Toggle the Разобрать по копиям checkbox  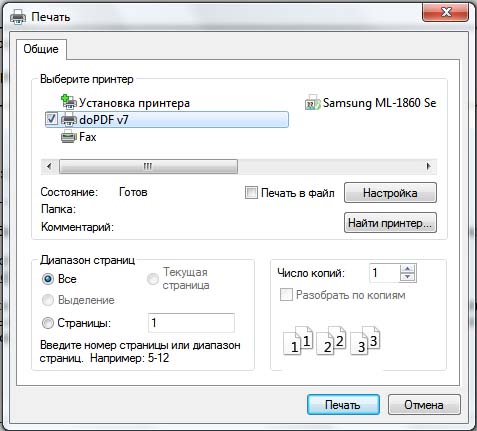[x=286, y=295]
